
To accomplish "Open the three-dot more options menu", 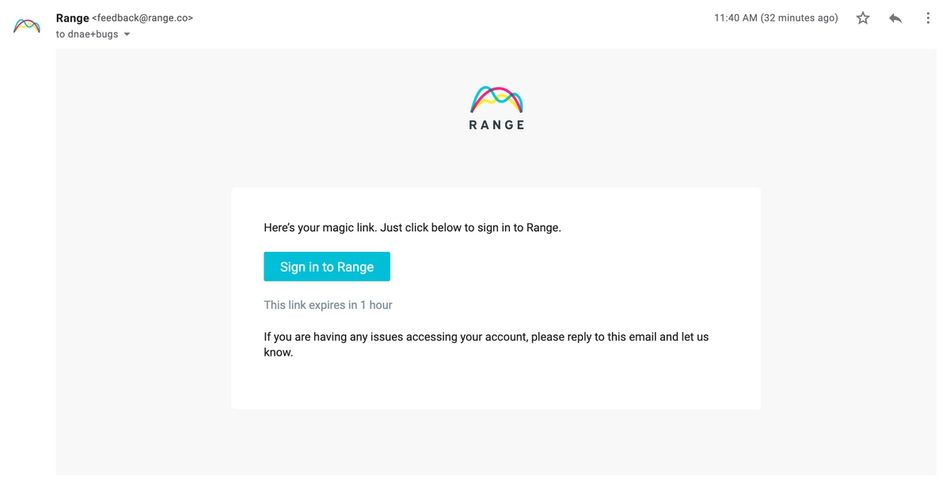I will coord(928,18).
